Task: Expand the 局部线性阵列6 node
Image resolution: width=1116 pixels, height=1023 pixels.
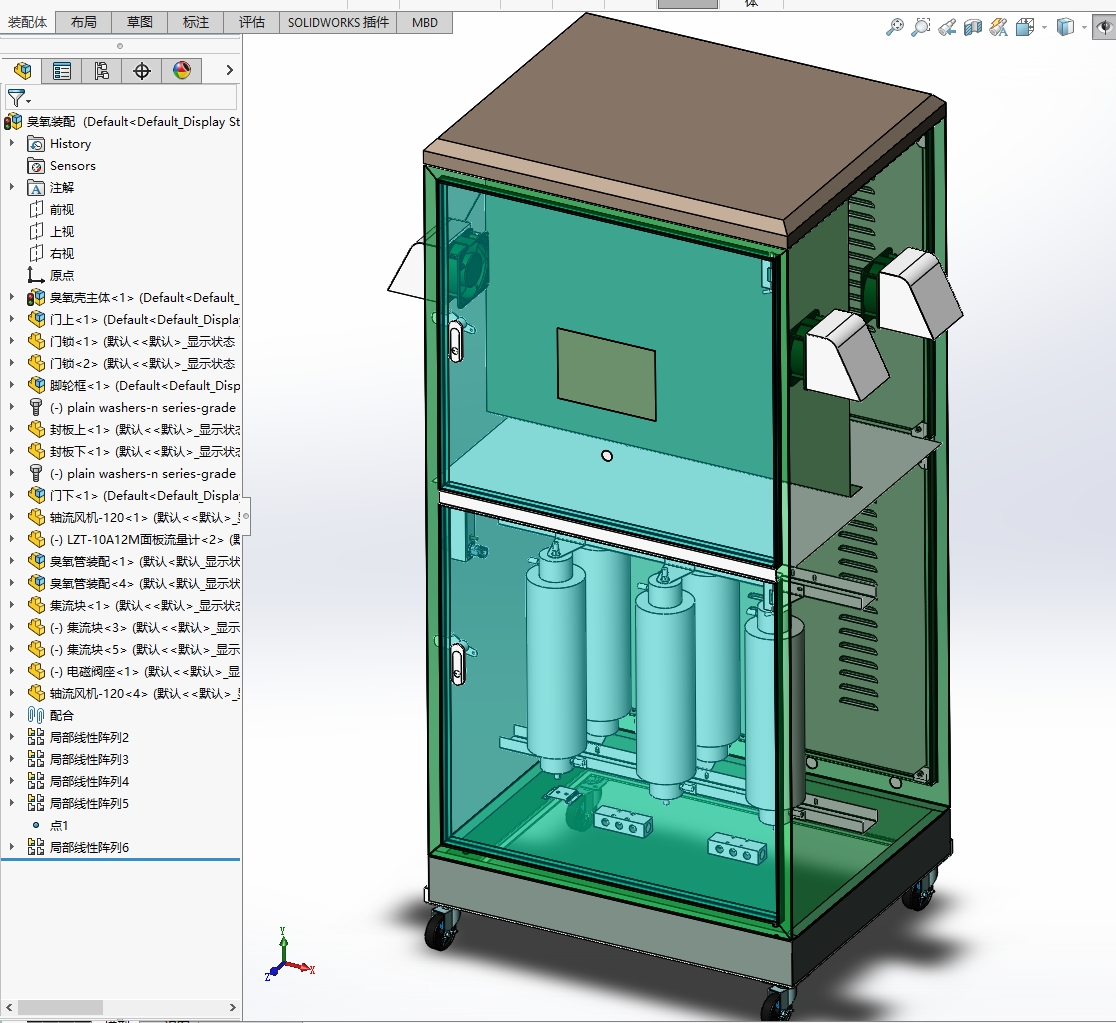Action: [11, 847]
